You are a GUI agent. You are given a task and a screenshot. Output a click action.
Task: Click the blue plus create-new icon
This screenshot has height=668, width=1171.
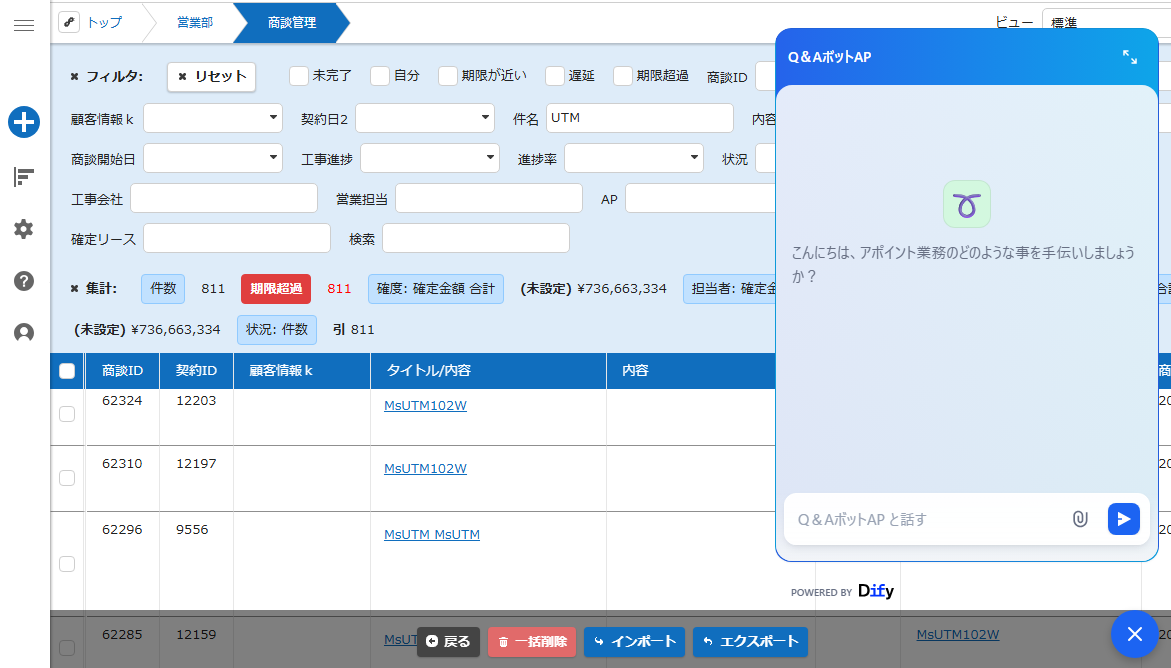tap(24, 122)
